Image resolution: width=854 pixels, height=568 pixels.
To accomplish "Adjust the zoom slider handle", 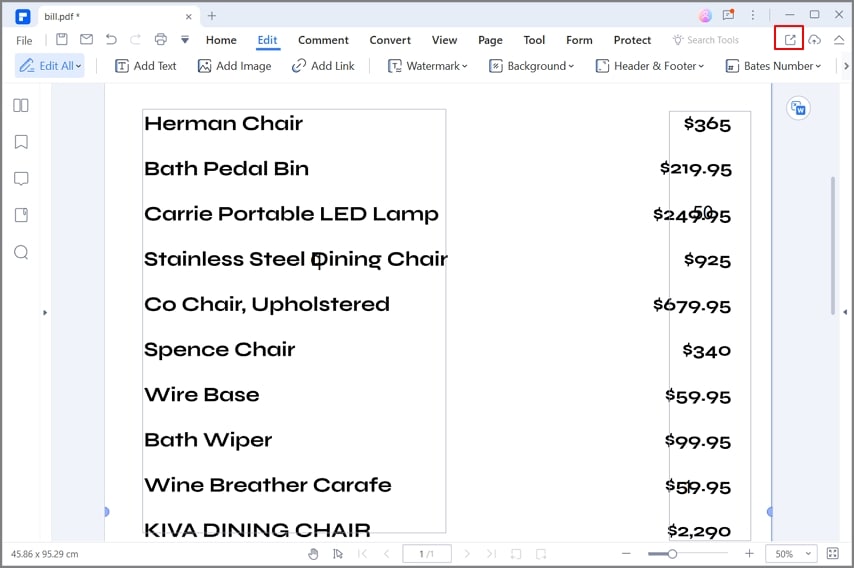I will (672, 554).
